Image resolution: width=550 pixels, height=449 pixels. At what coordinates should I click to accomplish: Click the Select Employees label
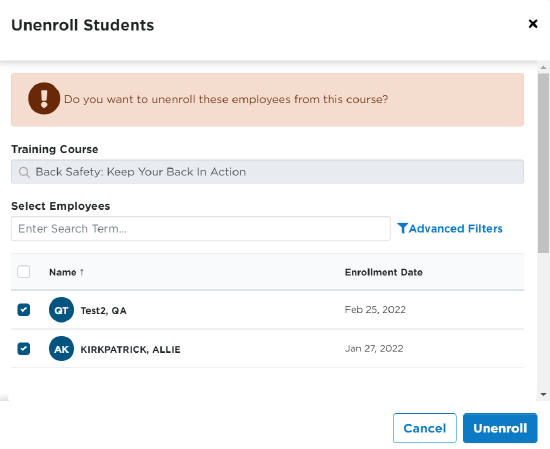click(x=61, y=206)
